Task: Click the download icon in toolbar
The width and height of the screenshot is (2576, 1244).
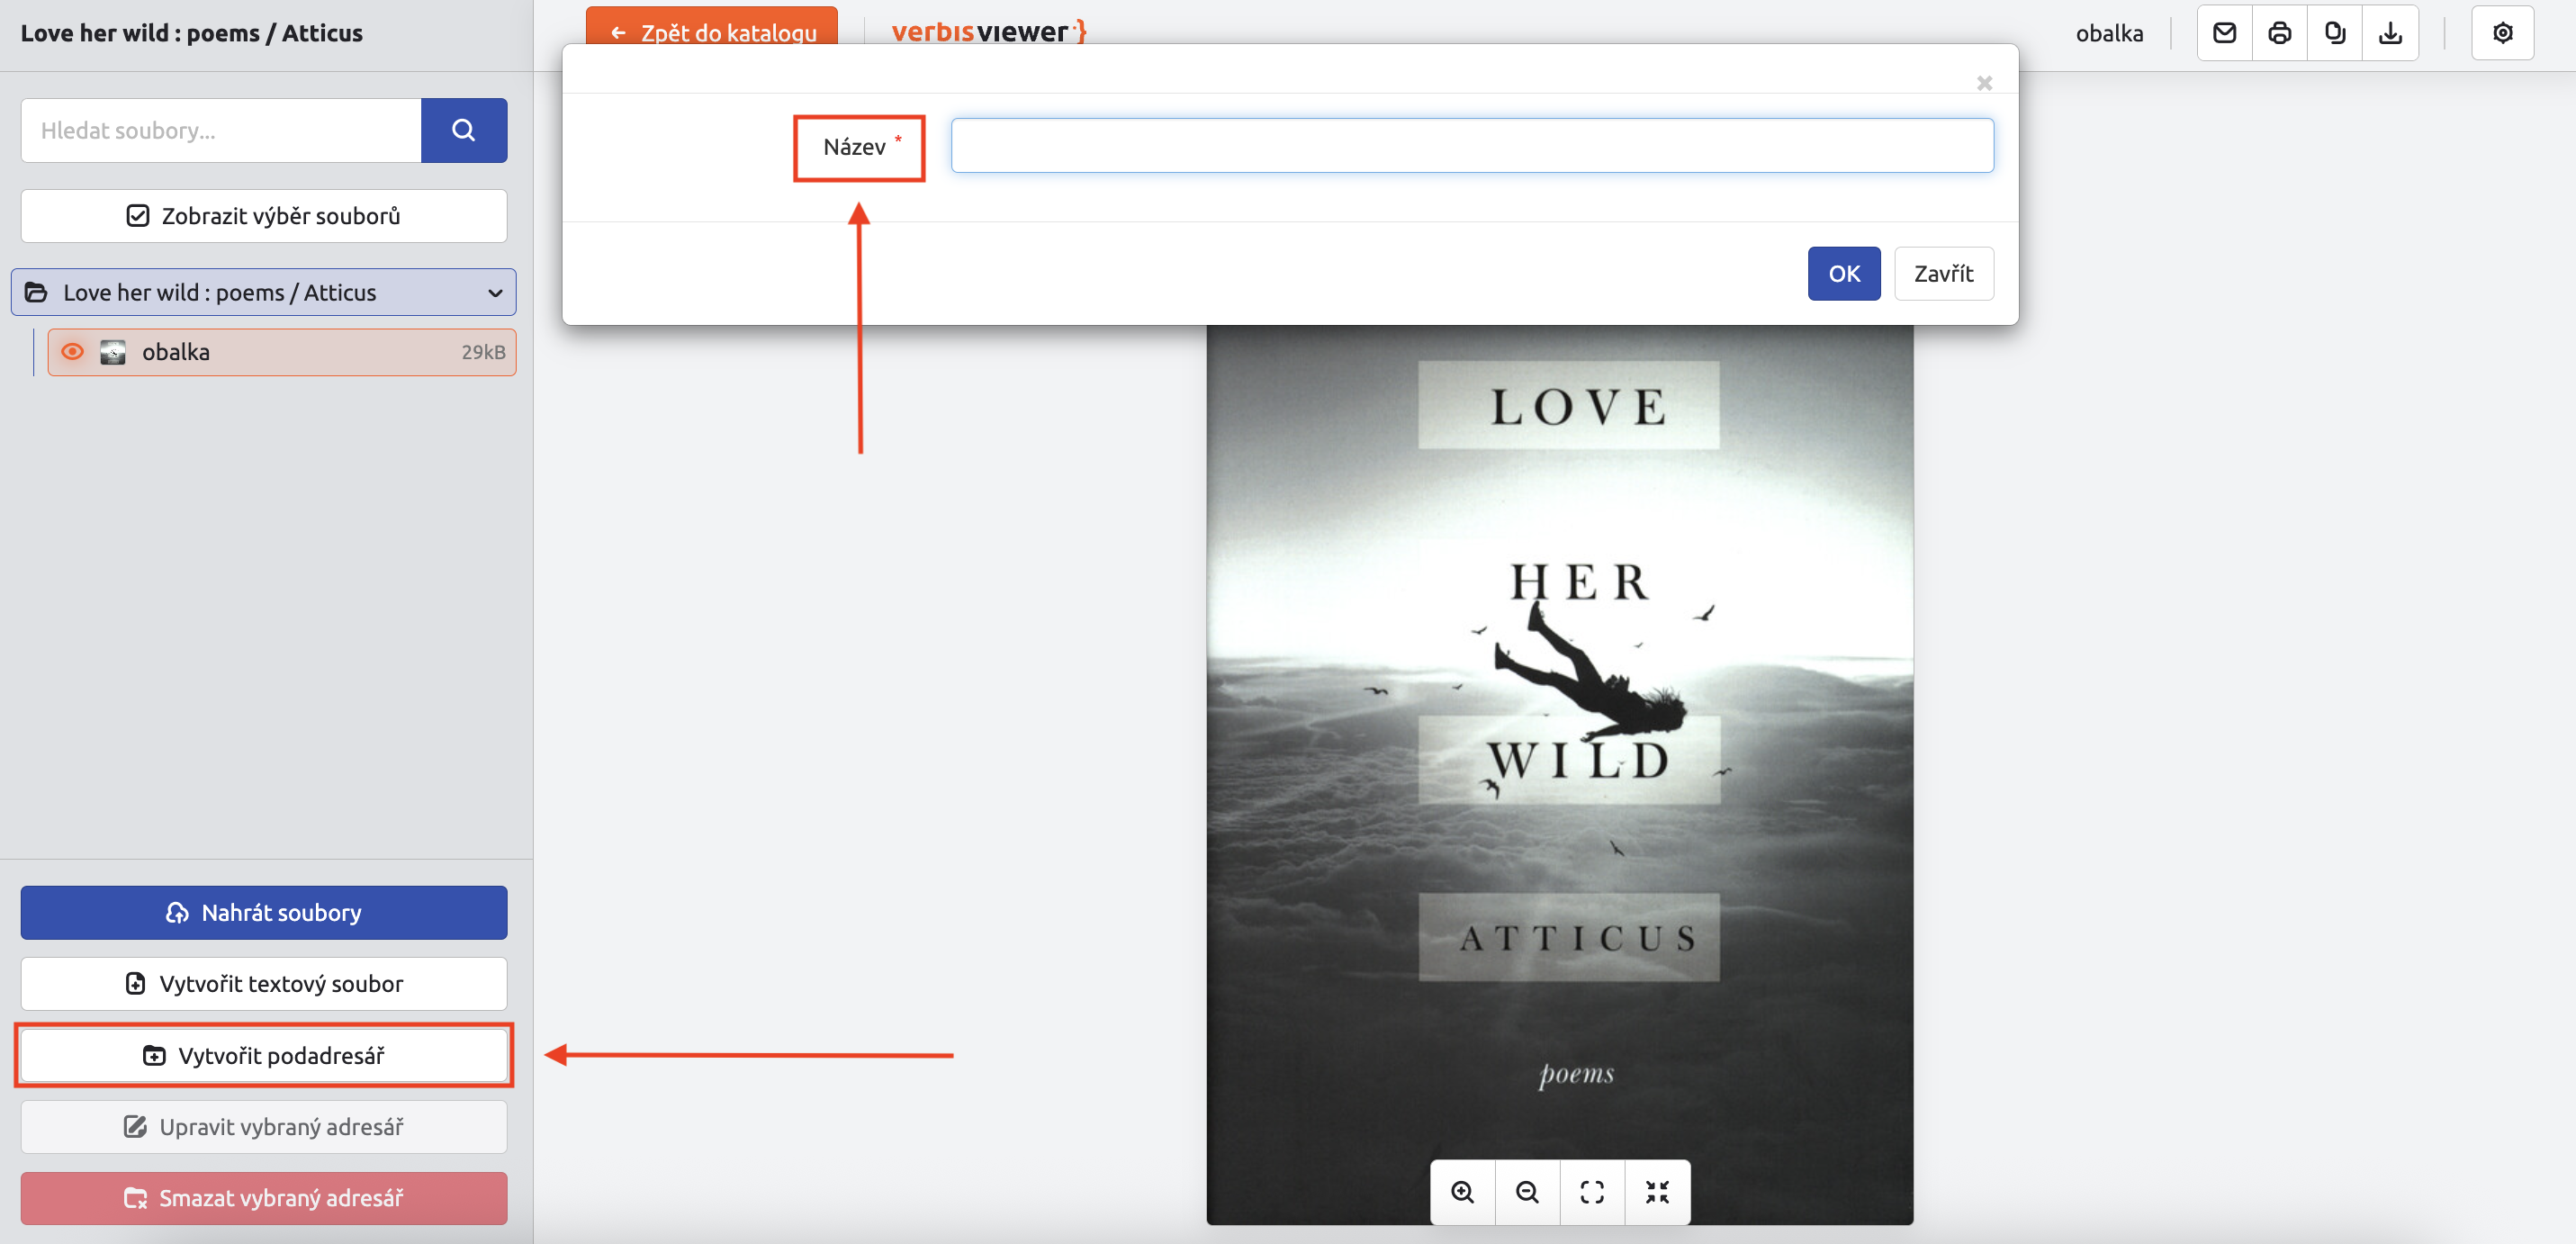Action: pyautogui.click(x=2390, y=33)
